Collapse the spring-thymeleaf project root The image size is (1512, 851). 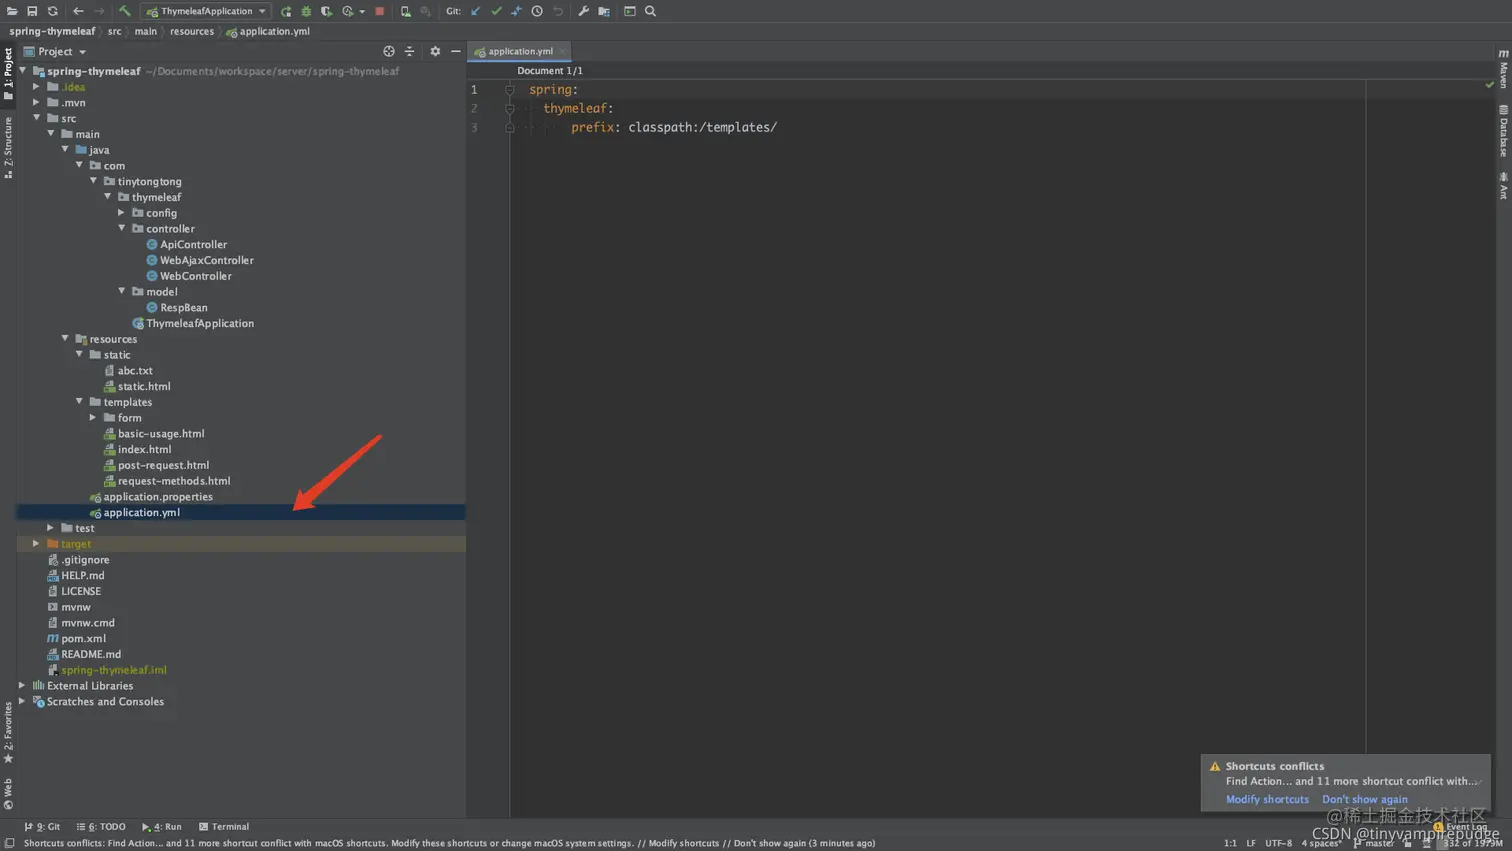tap(23, 71)
